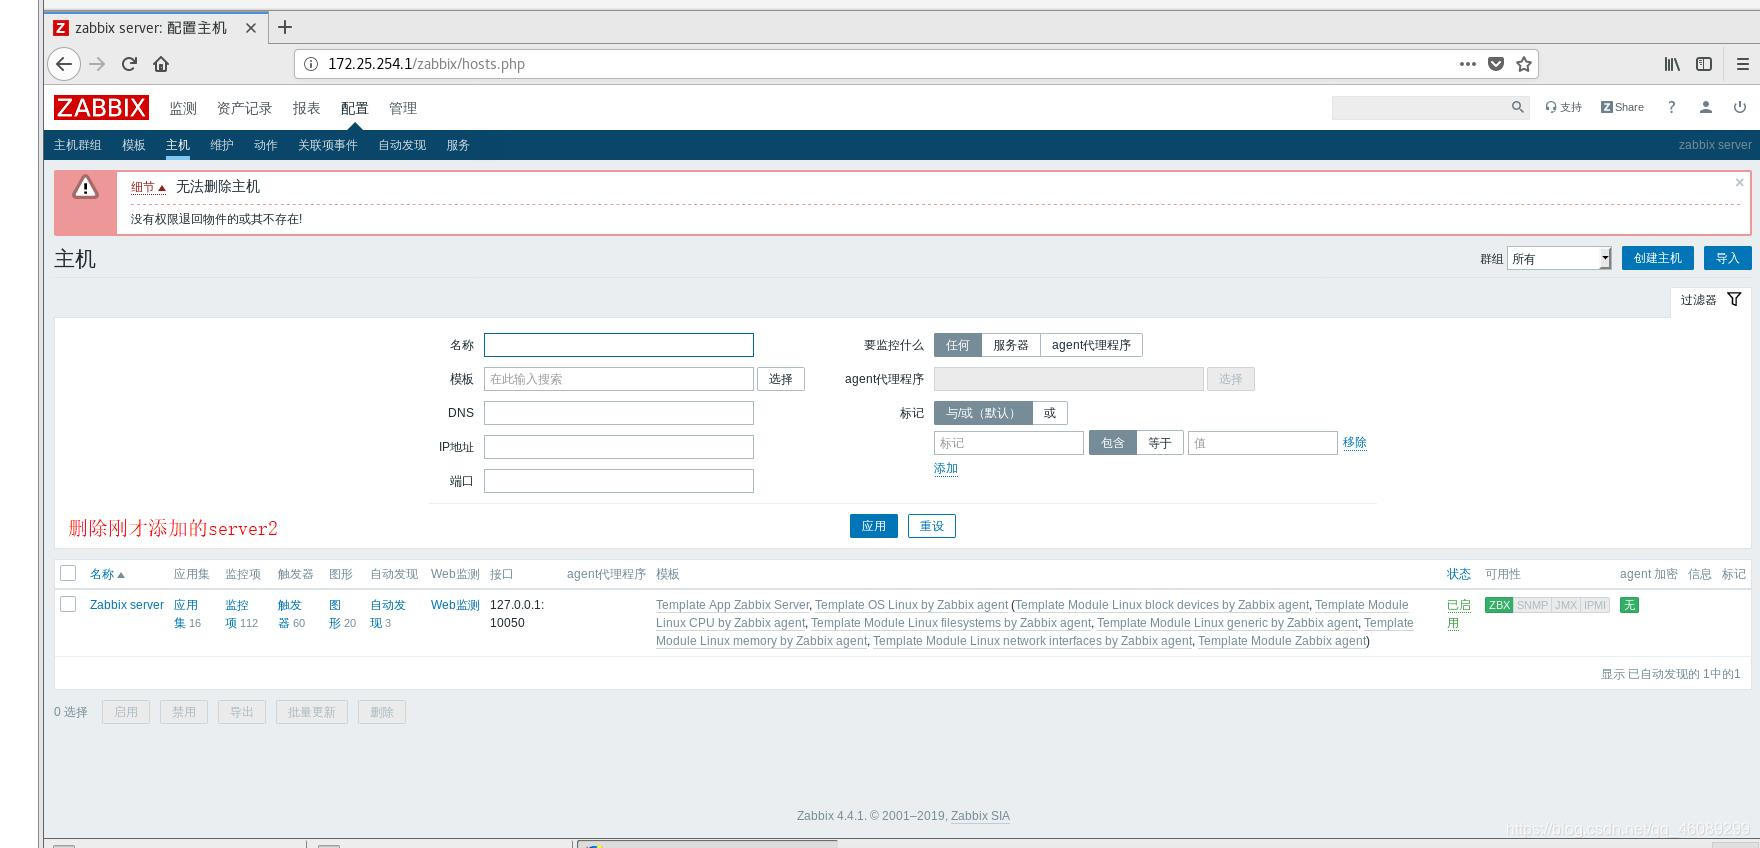Open a new browser tab
1760x848 pixels.
(x=285, y=27)
